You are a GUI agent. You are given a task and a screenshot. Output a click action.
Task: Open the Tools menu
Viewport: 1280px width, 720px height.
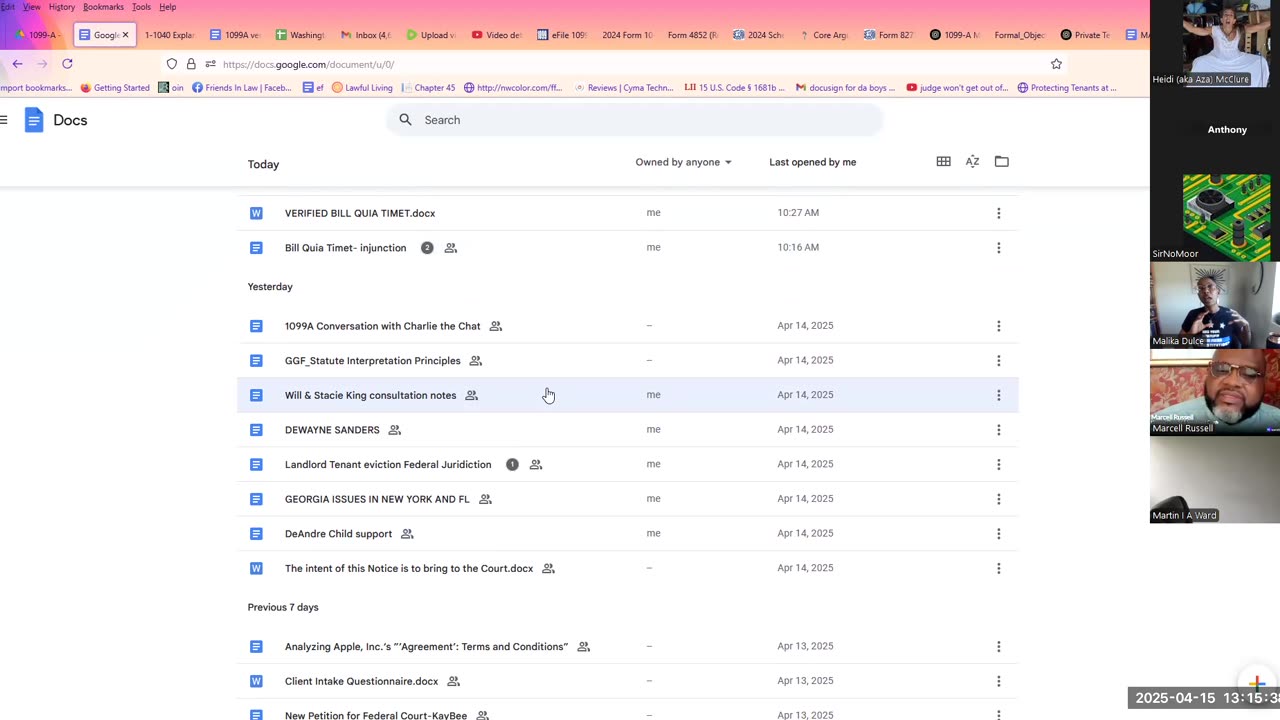[141, 7]
